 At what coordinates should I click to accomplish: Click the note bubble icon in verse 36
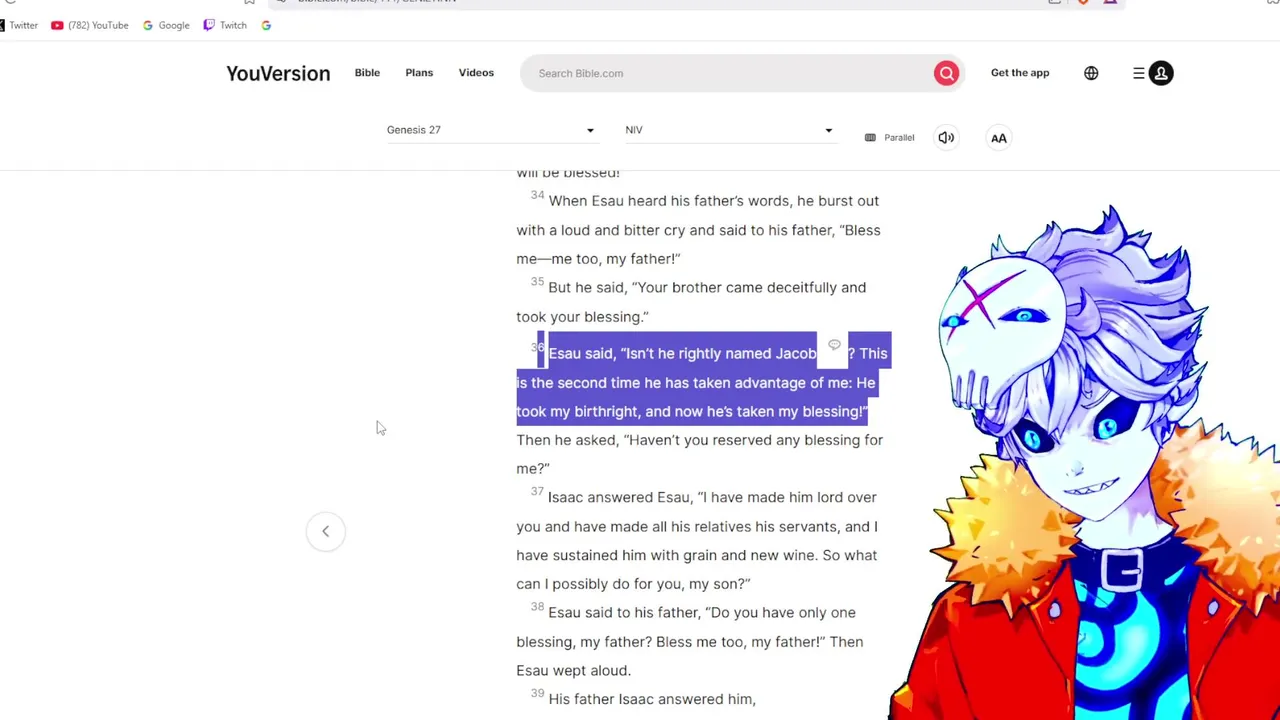(834, 345)
